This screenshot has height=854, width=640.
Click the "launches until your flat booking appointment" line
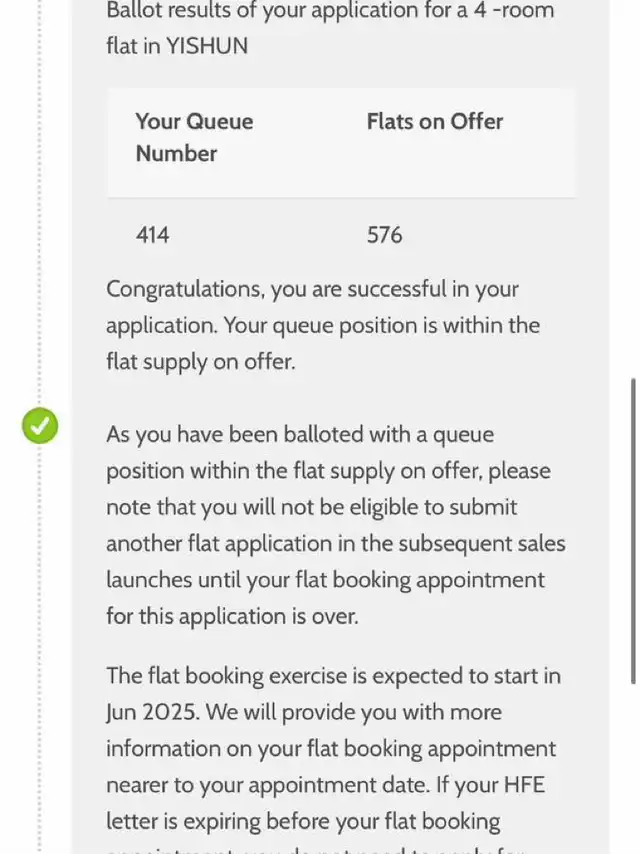coord(325,580)
